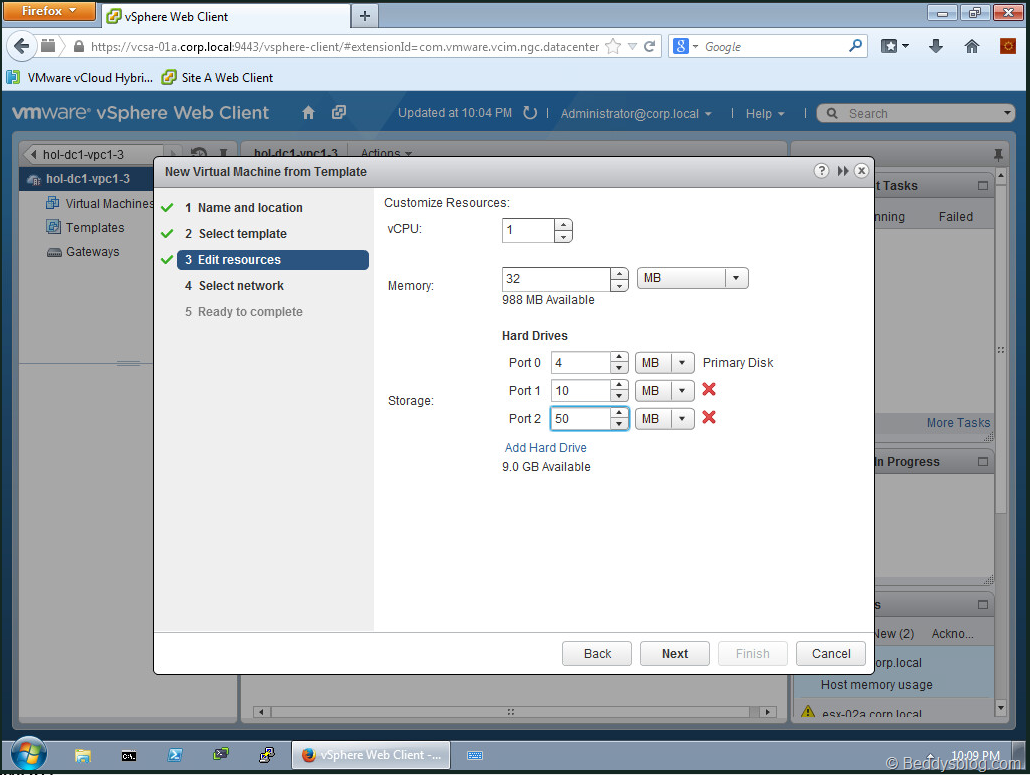Click the Next button

[675, 653]
